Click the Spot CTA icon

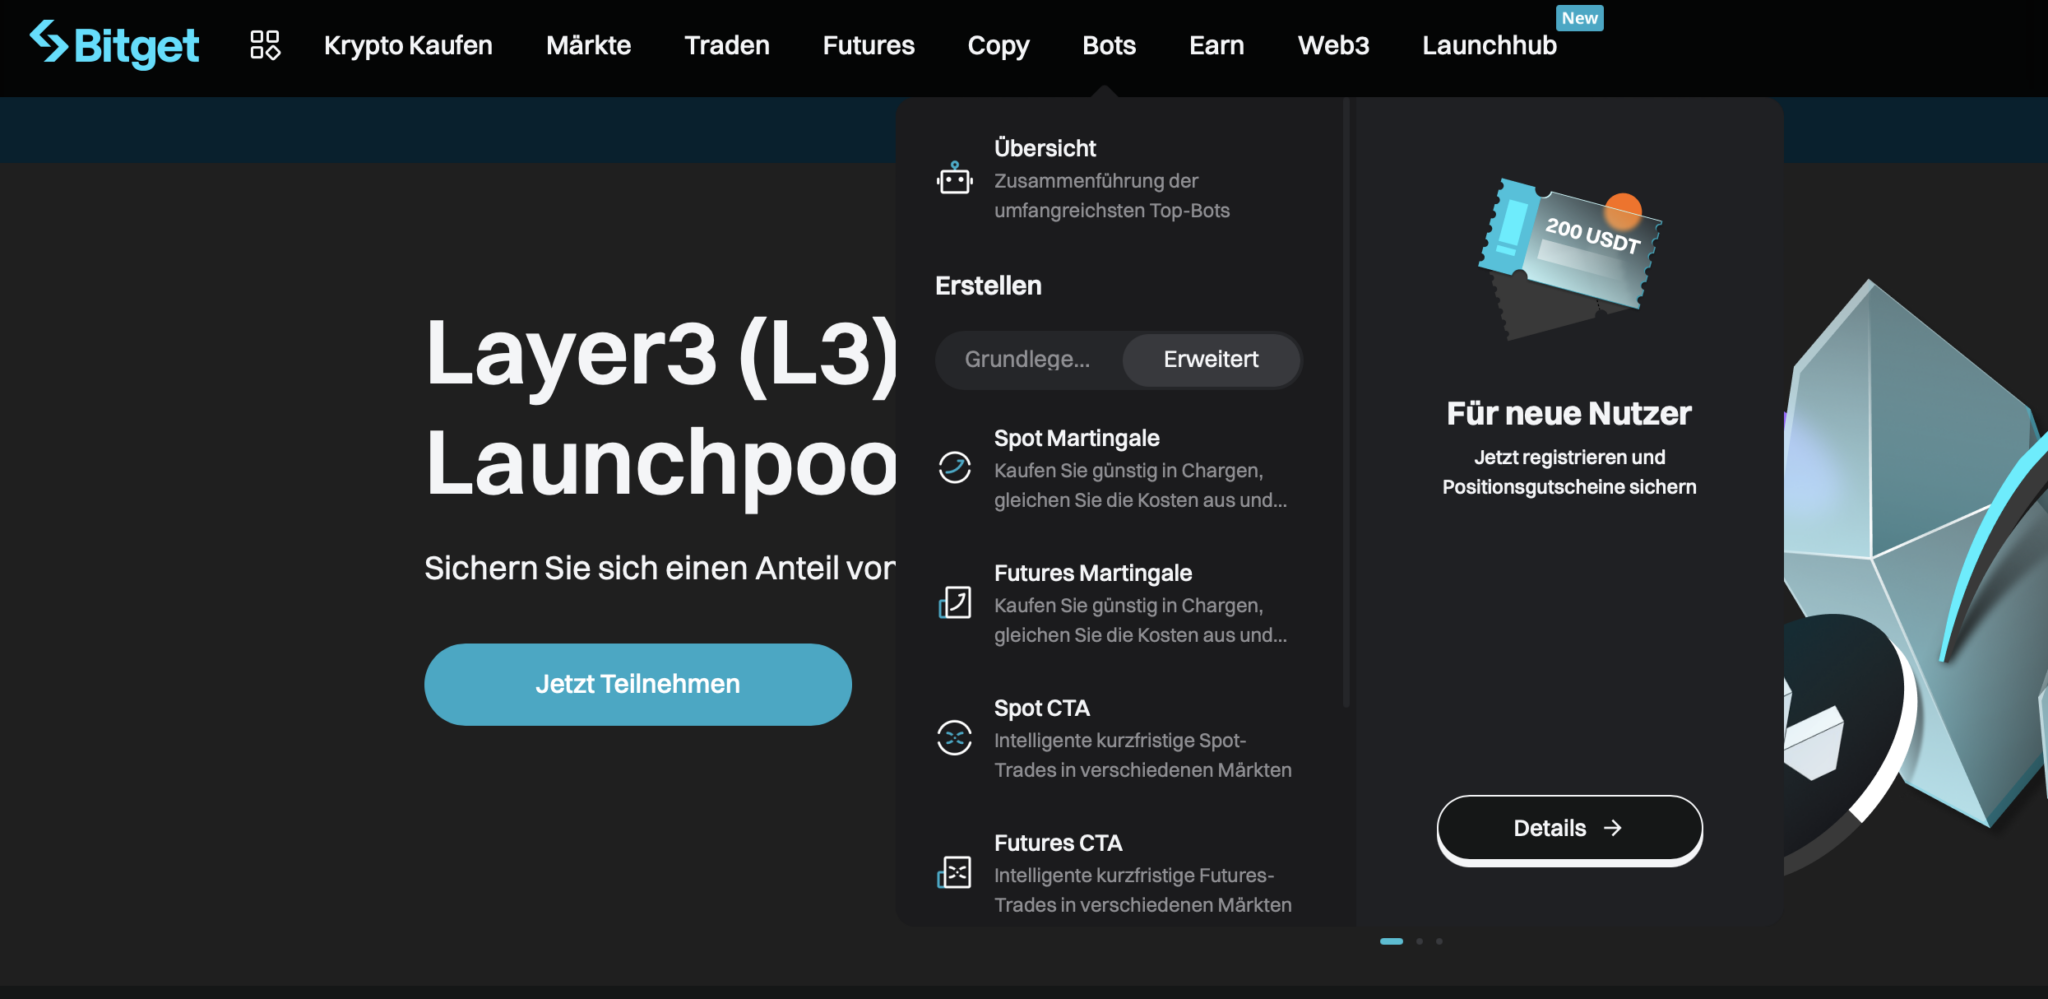coord(954,738)
